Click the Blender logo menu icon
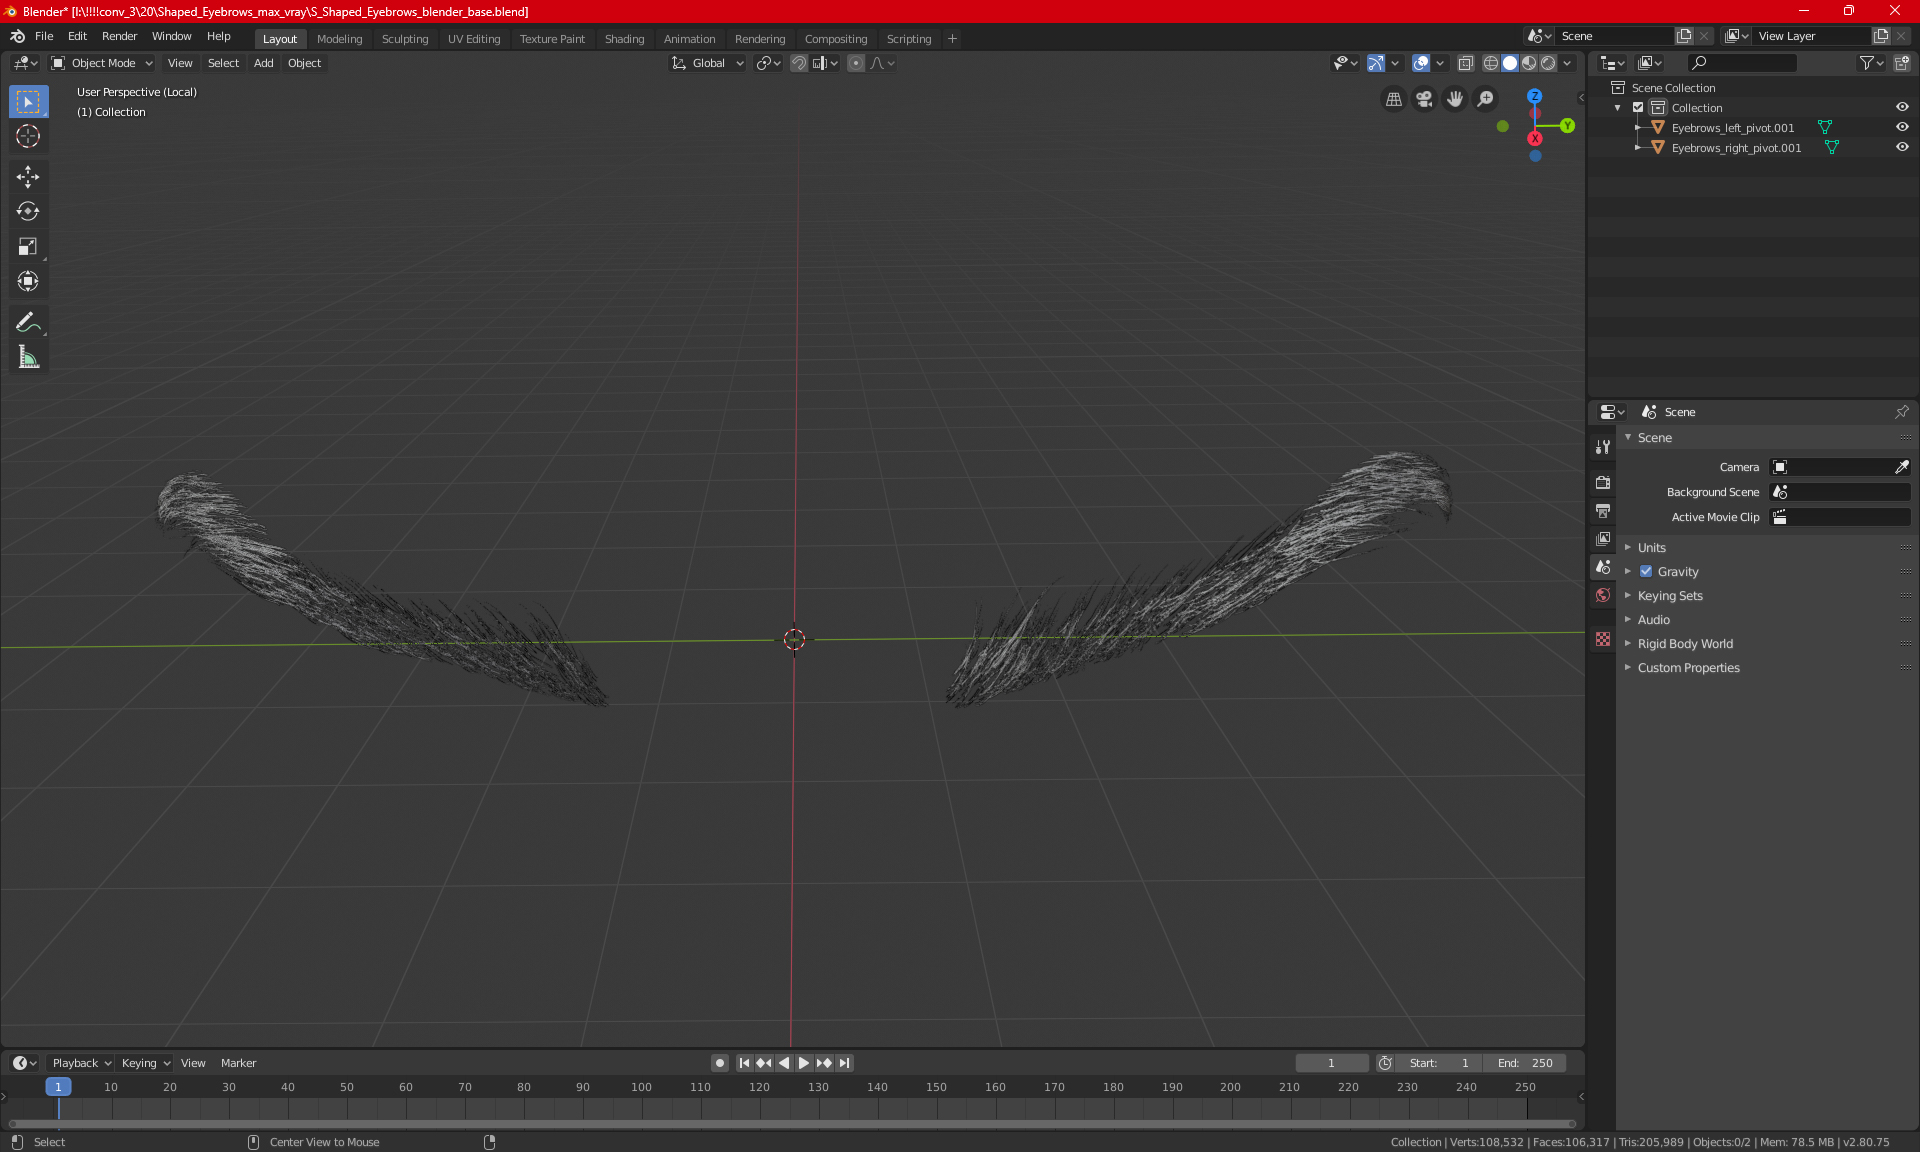1920x1152 pixels. pyautogui.click(x=17, y=36)
